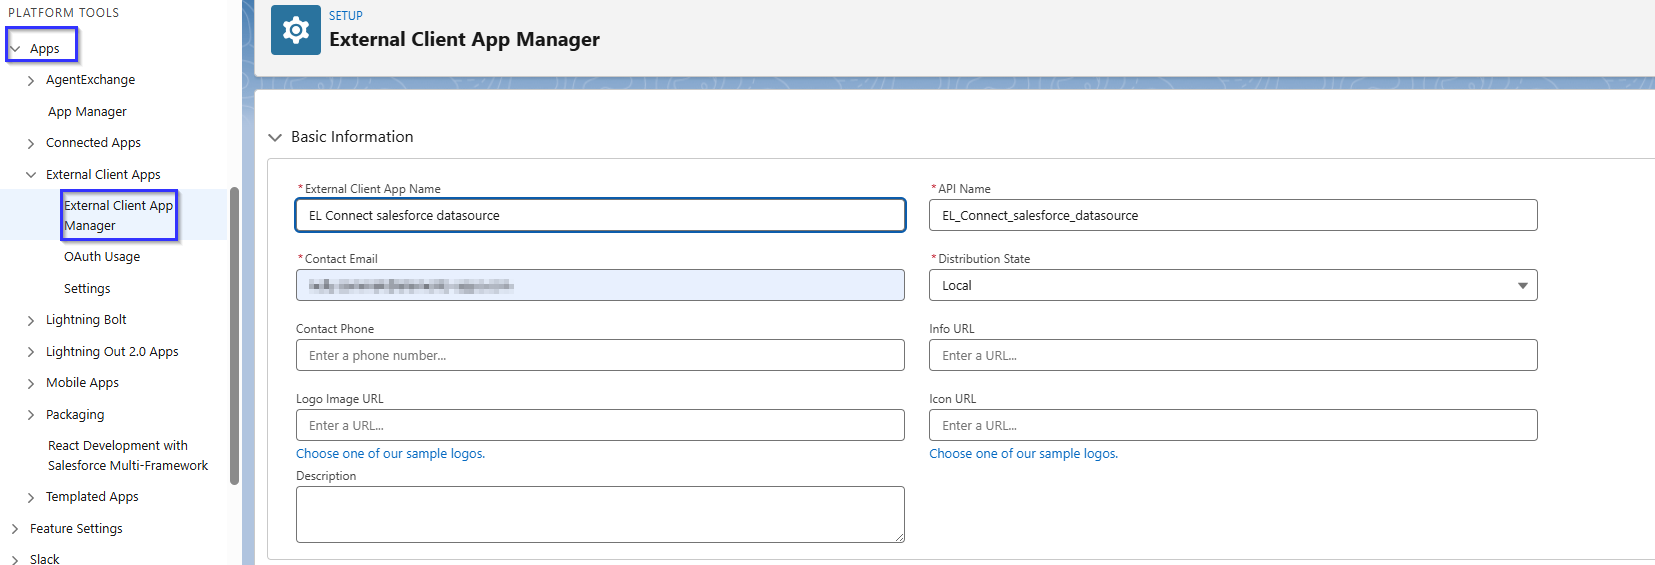Click the API Name field

pos(1233,215)
